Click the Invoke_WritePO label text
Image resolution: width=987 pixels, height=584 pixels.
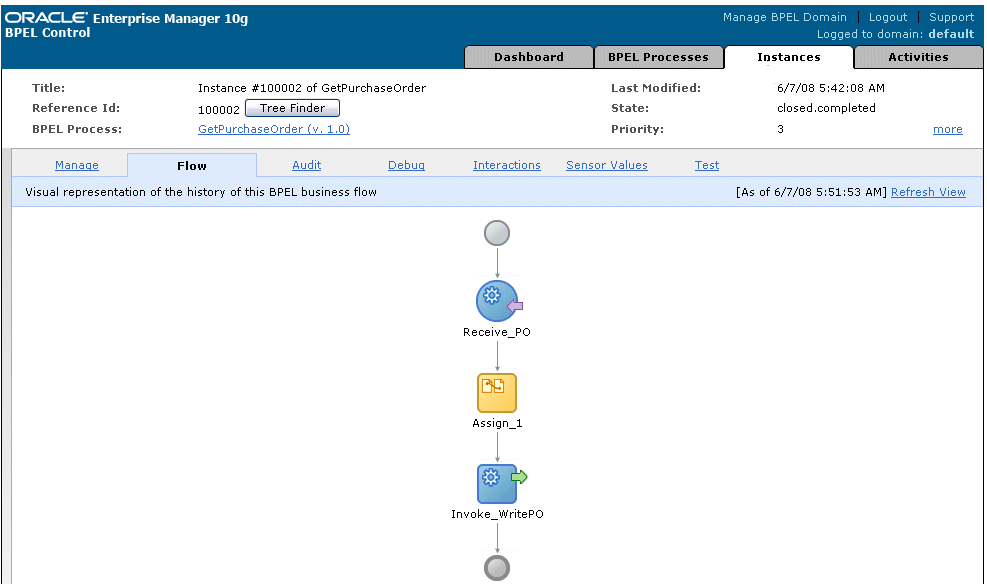pos(497,514)
